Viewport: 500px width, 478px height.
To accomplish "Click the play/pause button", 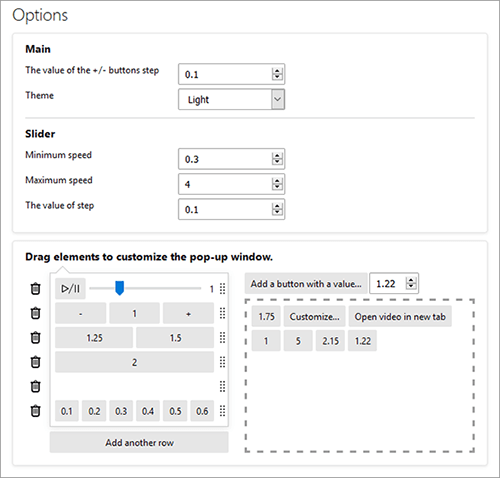I will coord(70,288).
